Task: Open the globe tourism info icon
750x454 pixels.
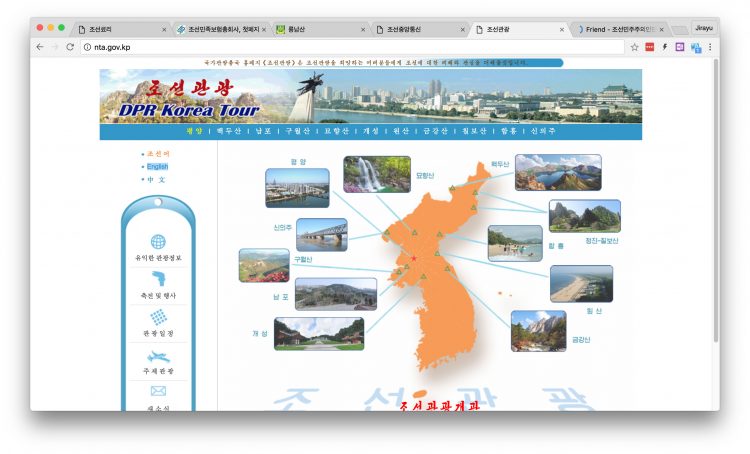Action: [158, 242]
